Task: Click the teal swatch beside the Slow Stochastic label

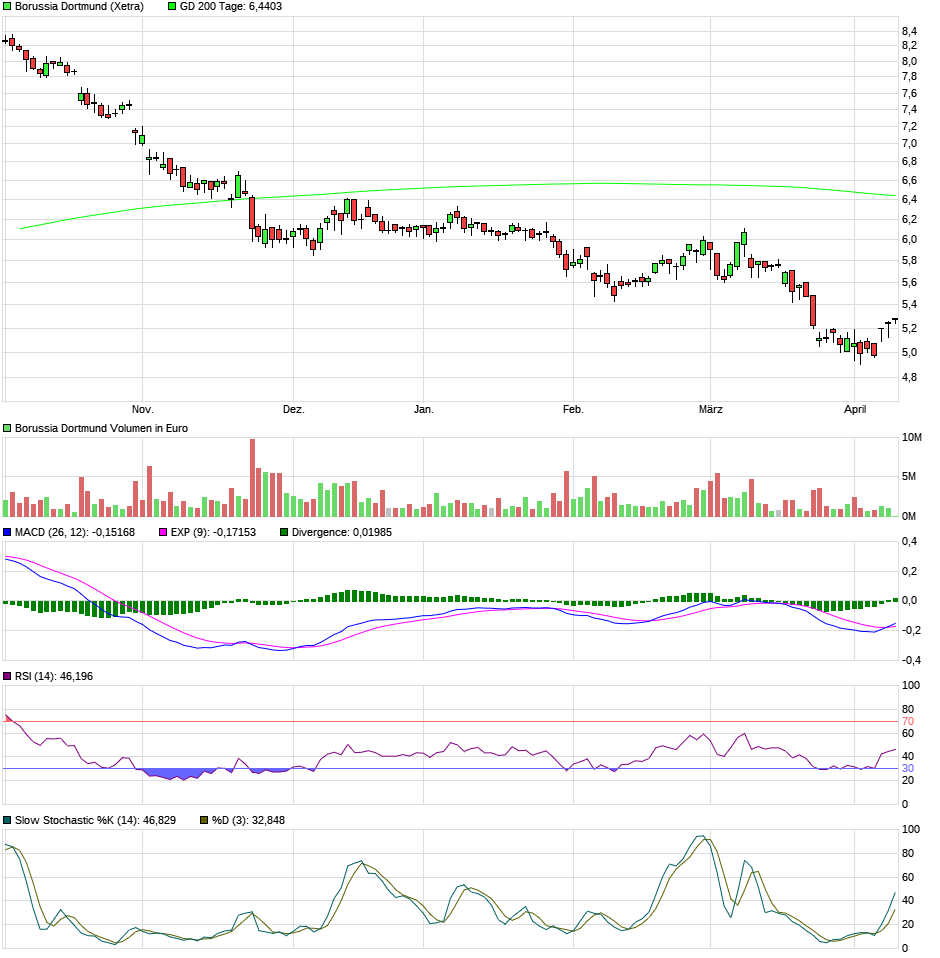Action: click(x=7, y=821)
